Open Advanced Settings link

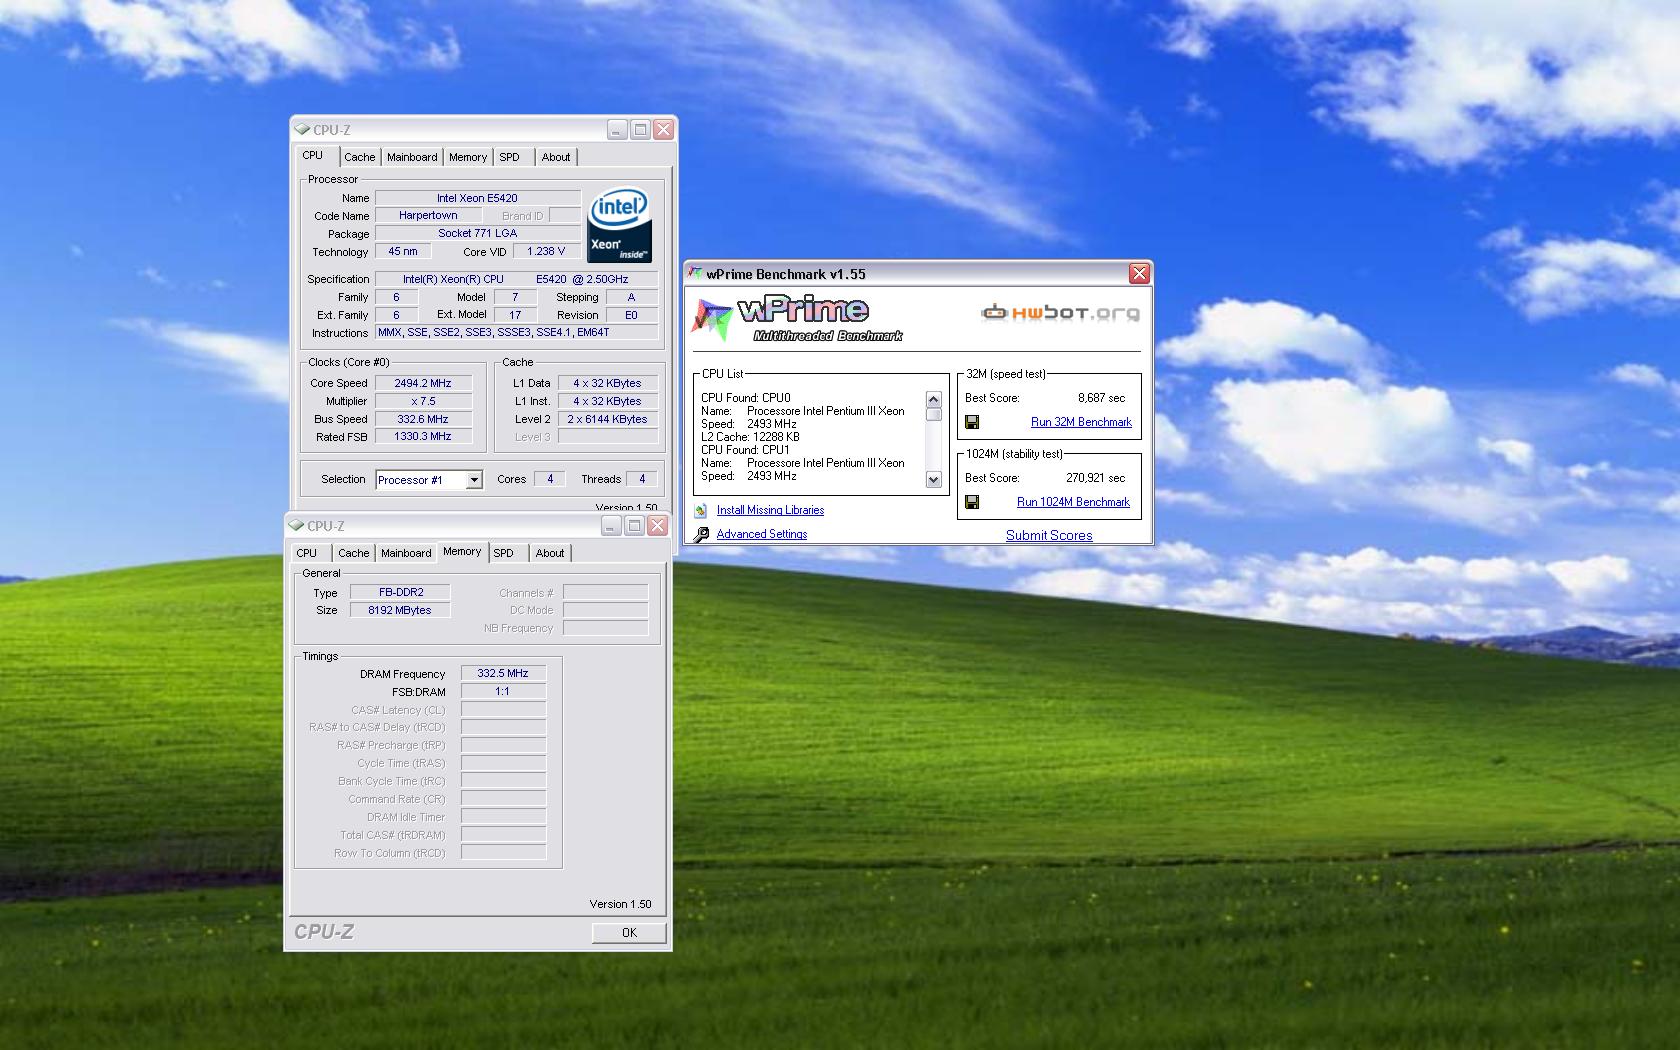762,534
